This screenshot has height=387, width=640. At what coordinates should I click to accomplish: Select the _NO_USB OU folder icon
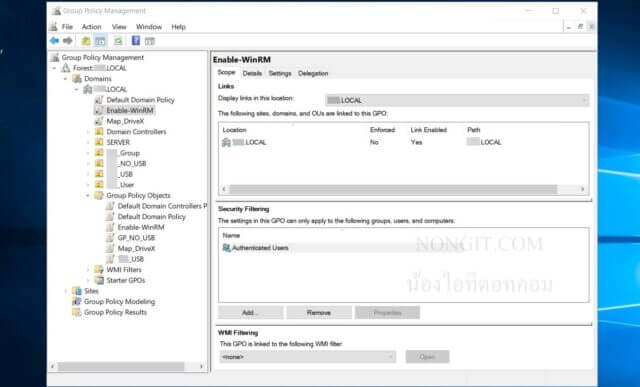[99, 163]
